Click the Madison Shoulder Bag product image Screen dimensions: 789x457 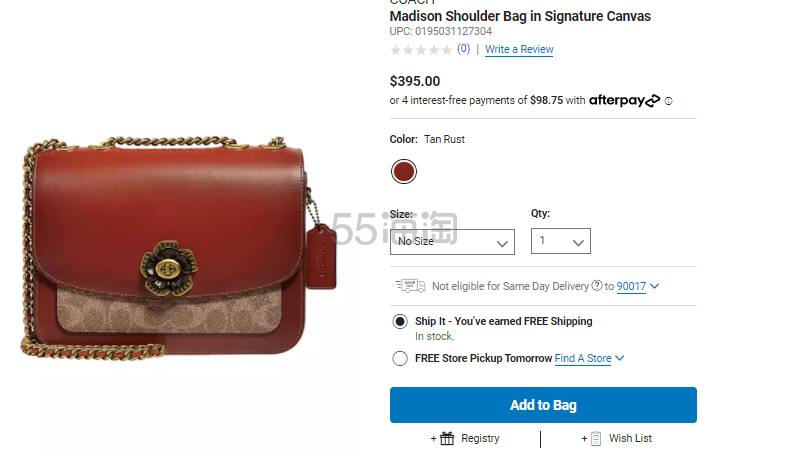click(179, 247)
